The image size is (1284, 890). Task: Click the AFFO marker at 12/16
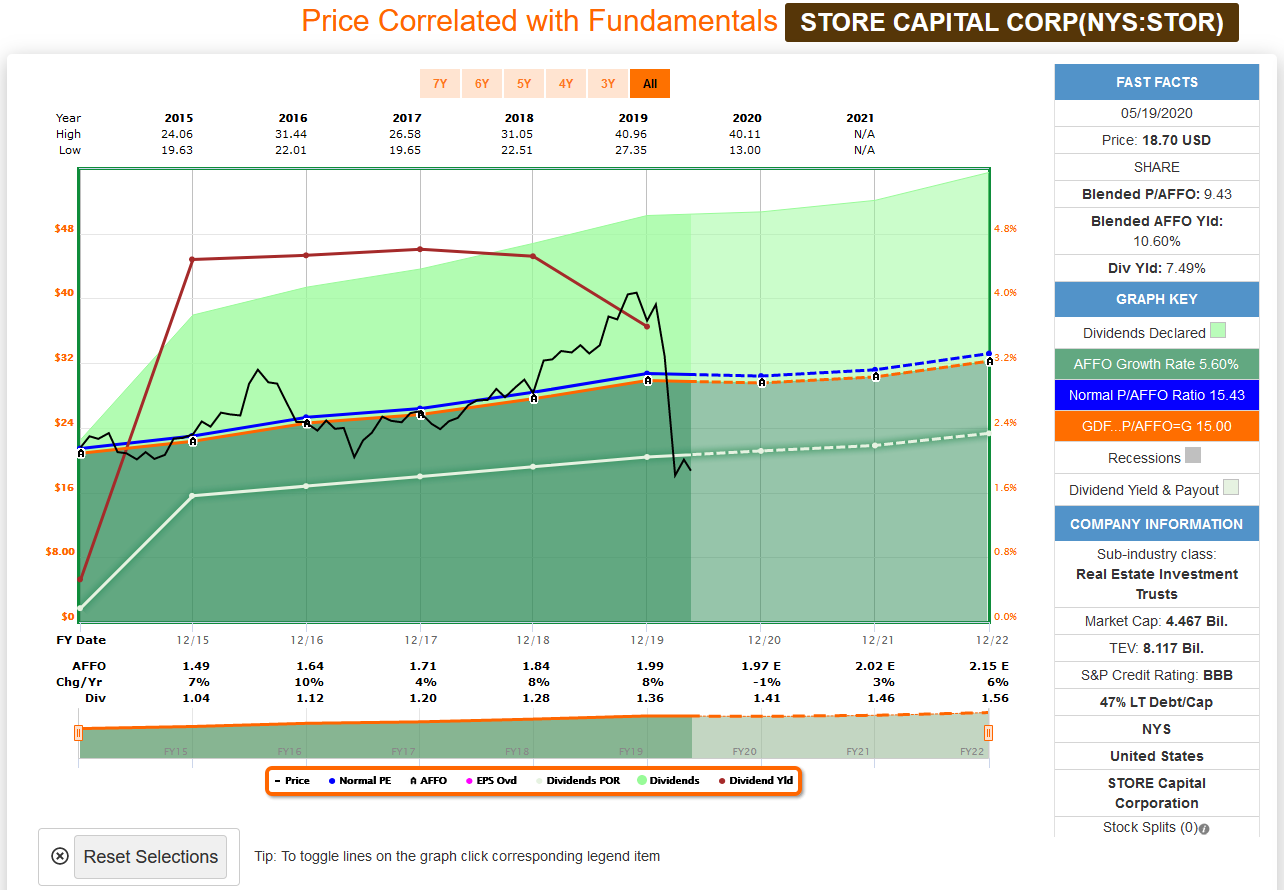306,423
